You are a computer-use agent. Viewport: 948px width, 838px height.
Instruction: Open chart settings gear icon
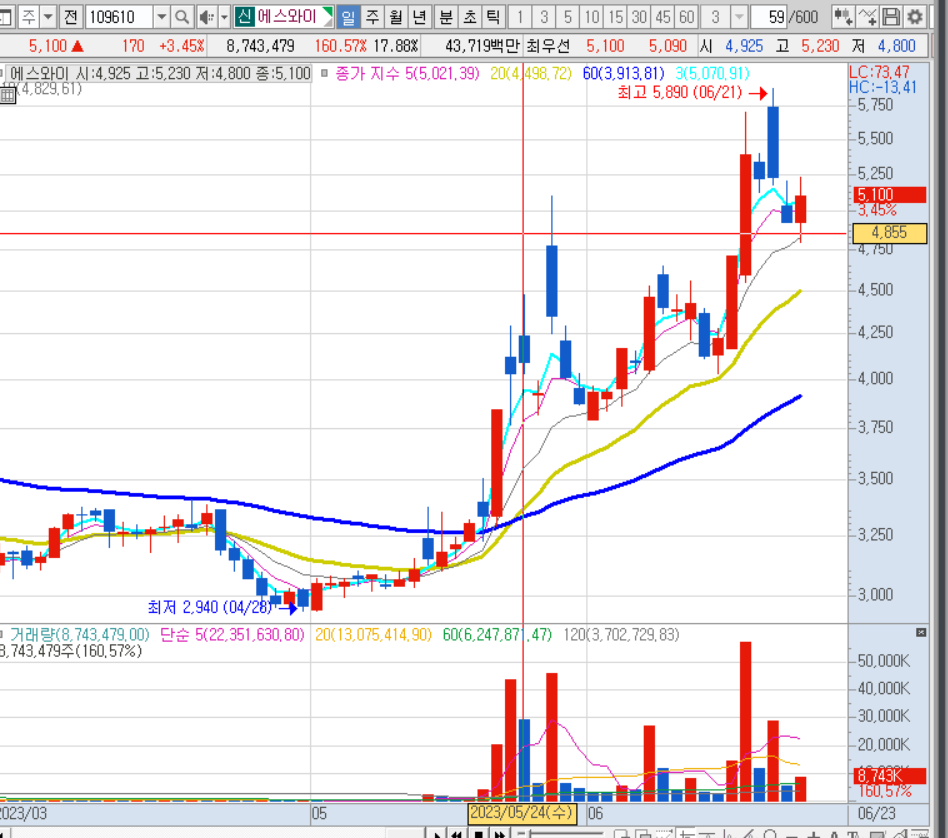tap(915, 17)
